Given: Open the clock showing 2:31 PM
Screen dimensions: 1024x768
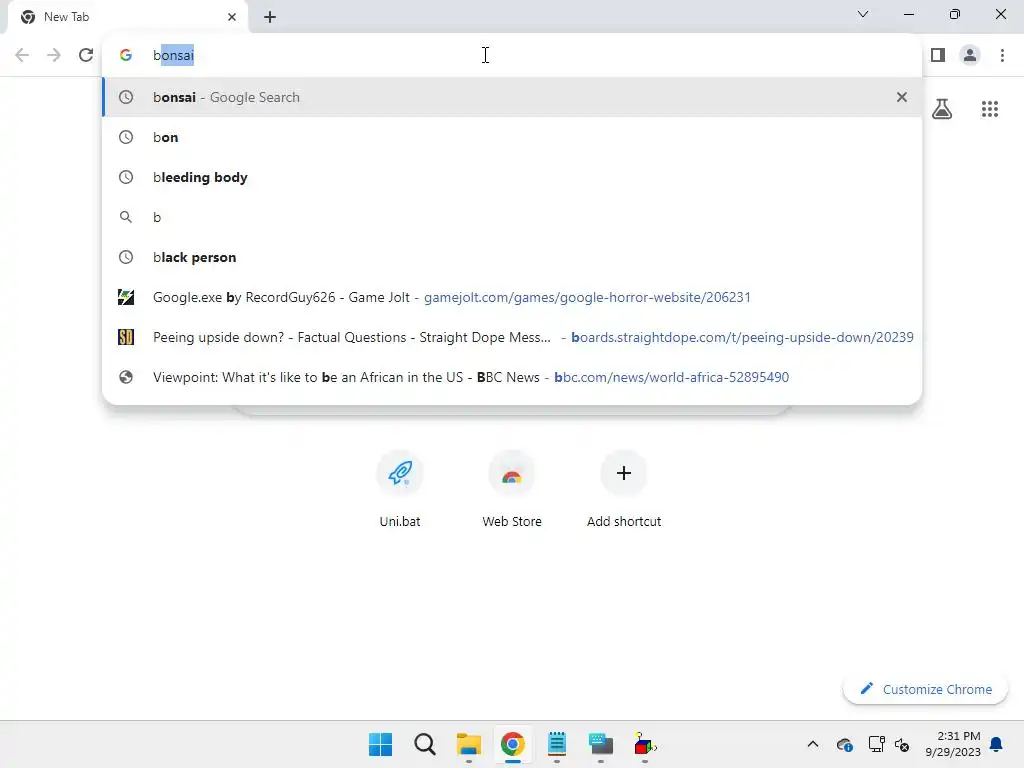Looking at the screenshot, I should 953,744.
